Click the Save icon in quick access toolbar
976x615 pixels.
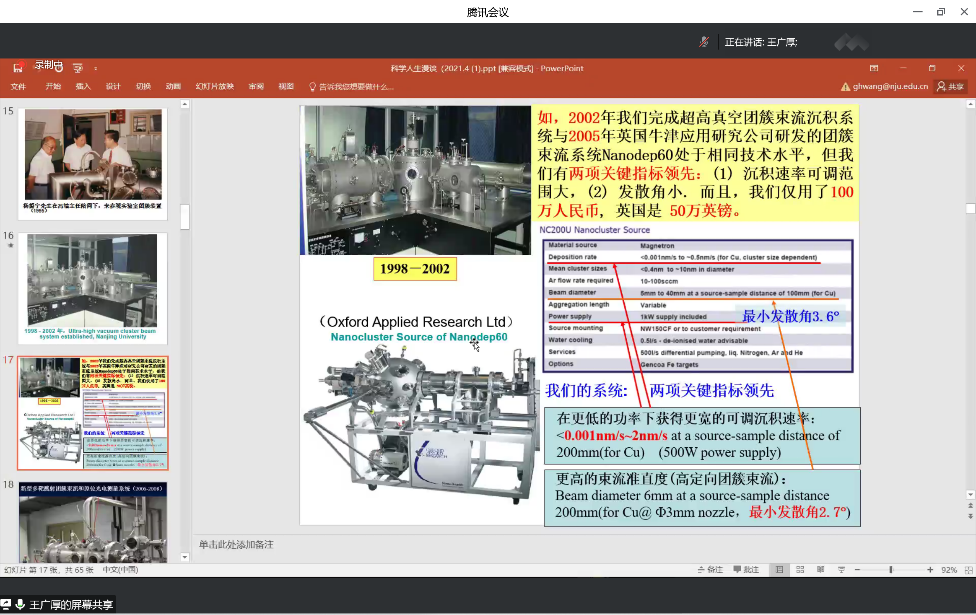pos(18,68)
